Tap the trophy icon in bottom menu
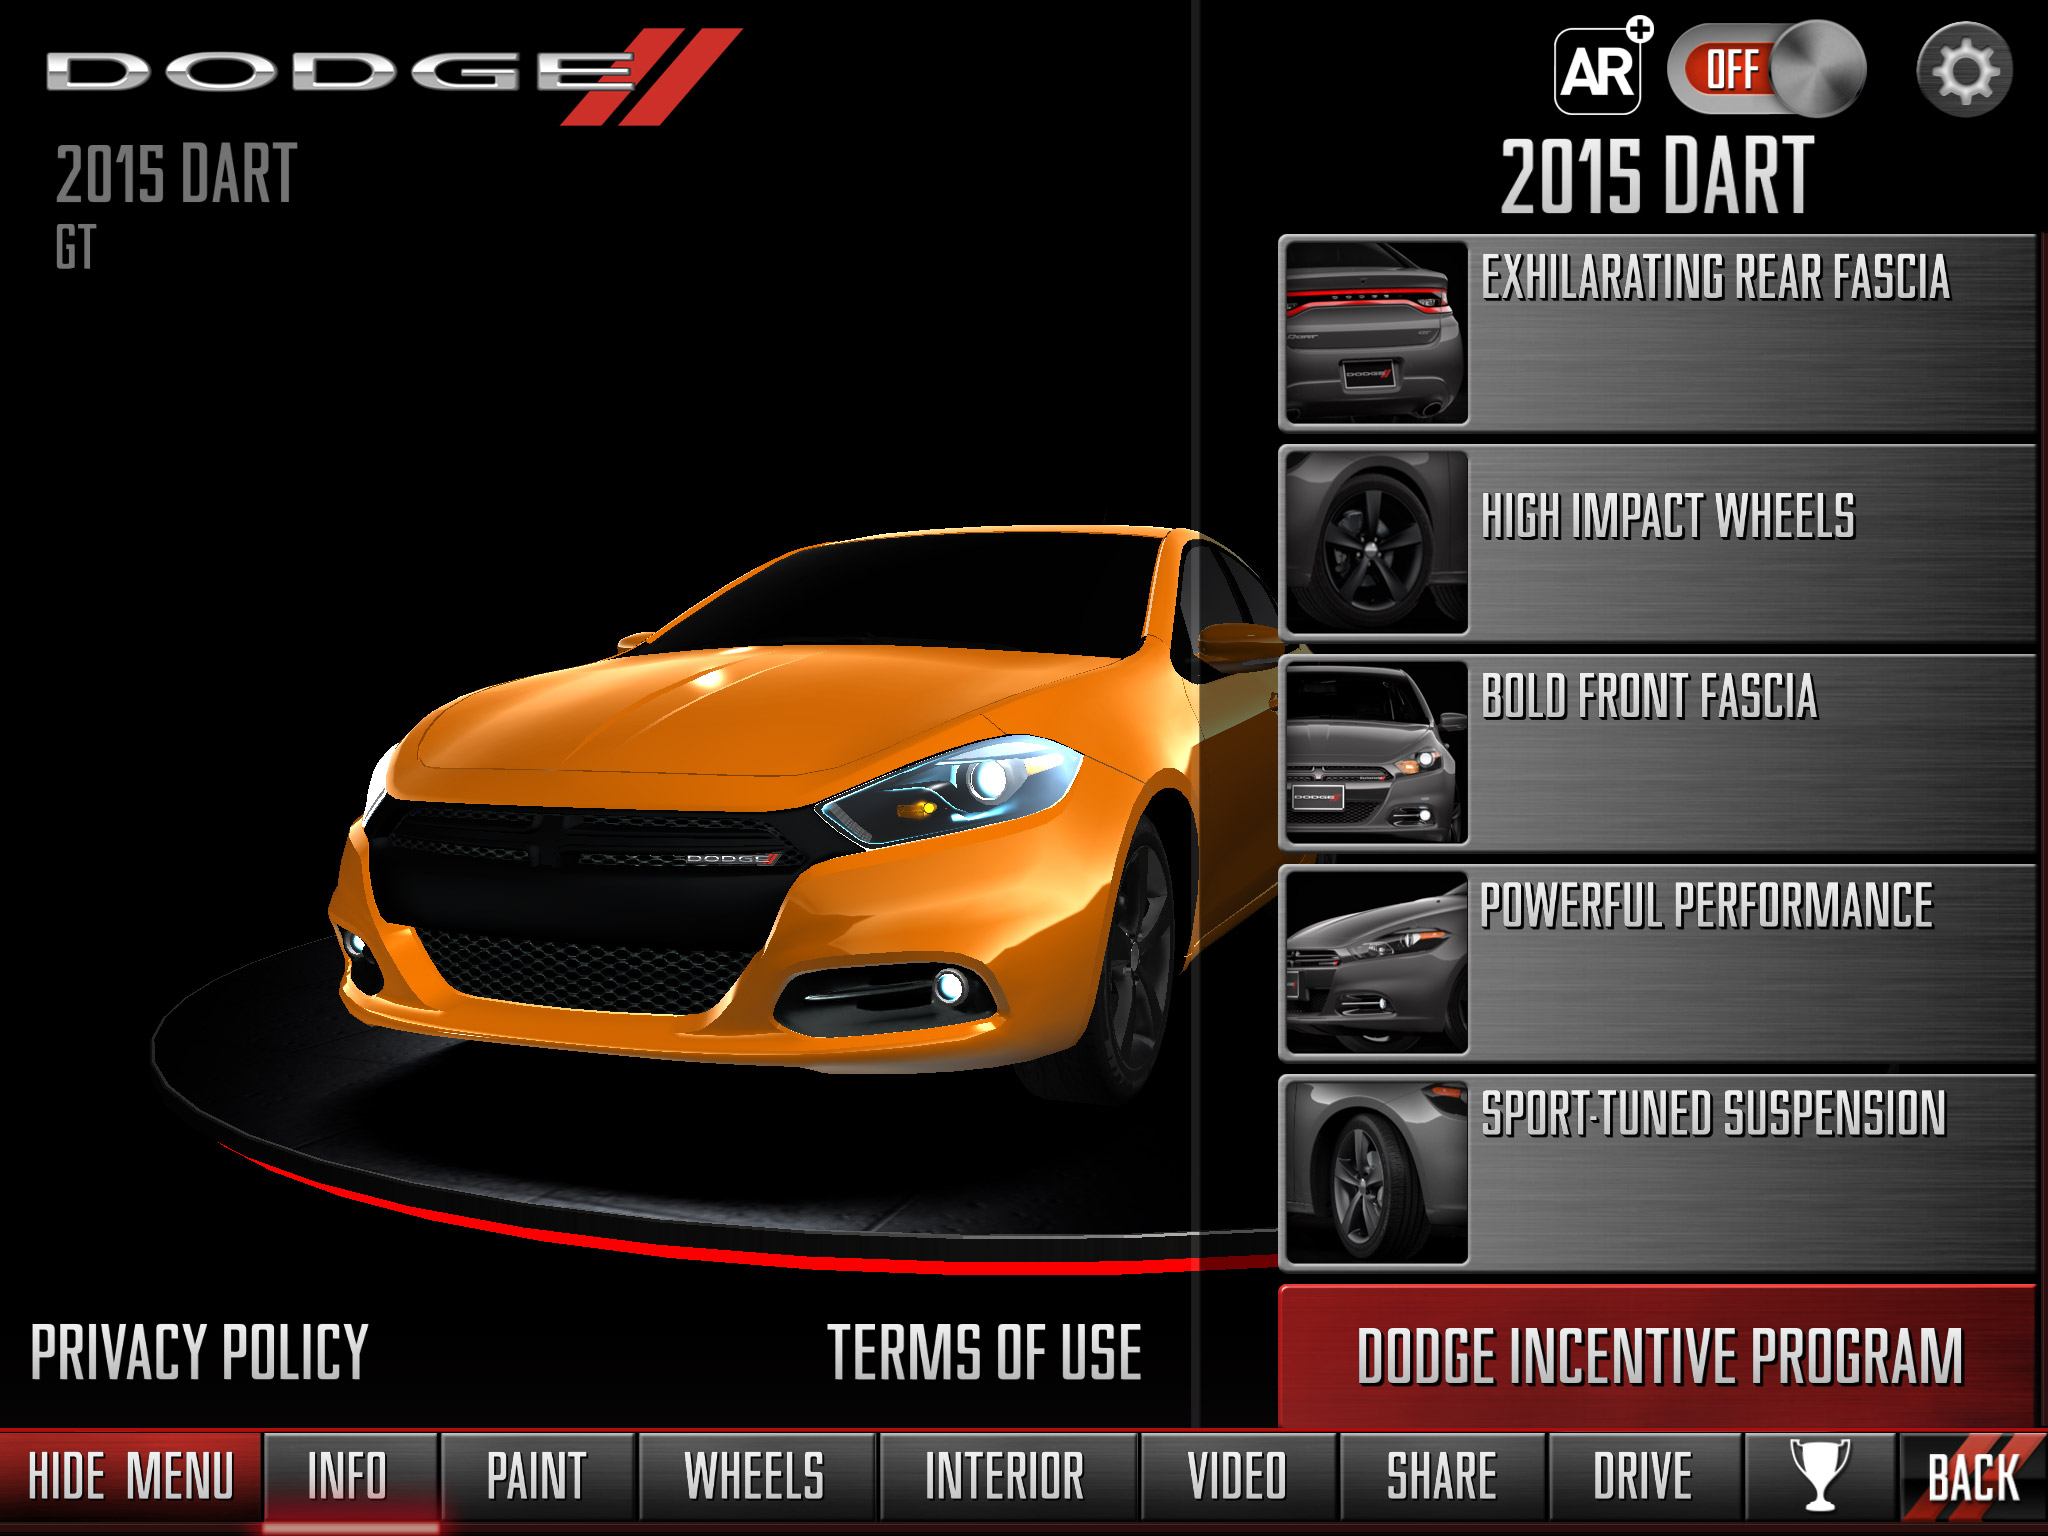 (x=1820, y=1475)
